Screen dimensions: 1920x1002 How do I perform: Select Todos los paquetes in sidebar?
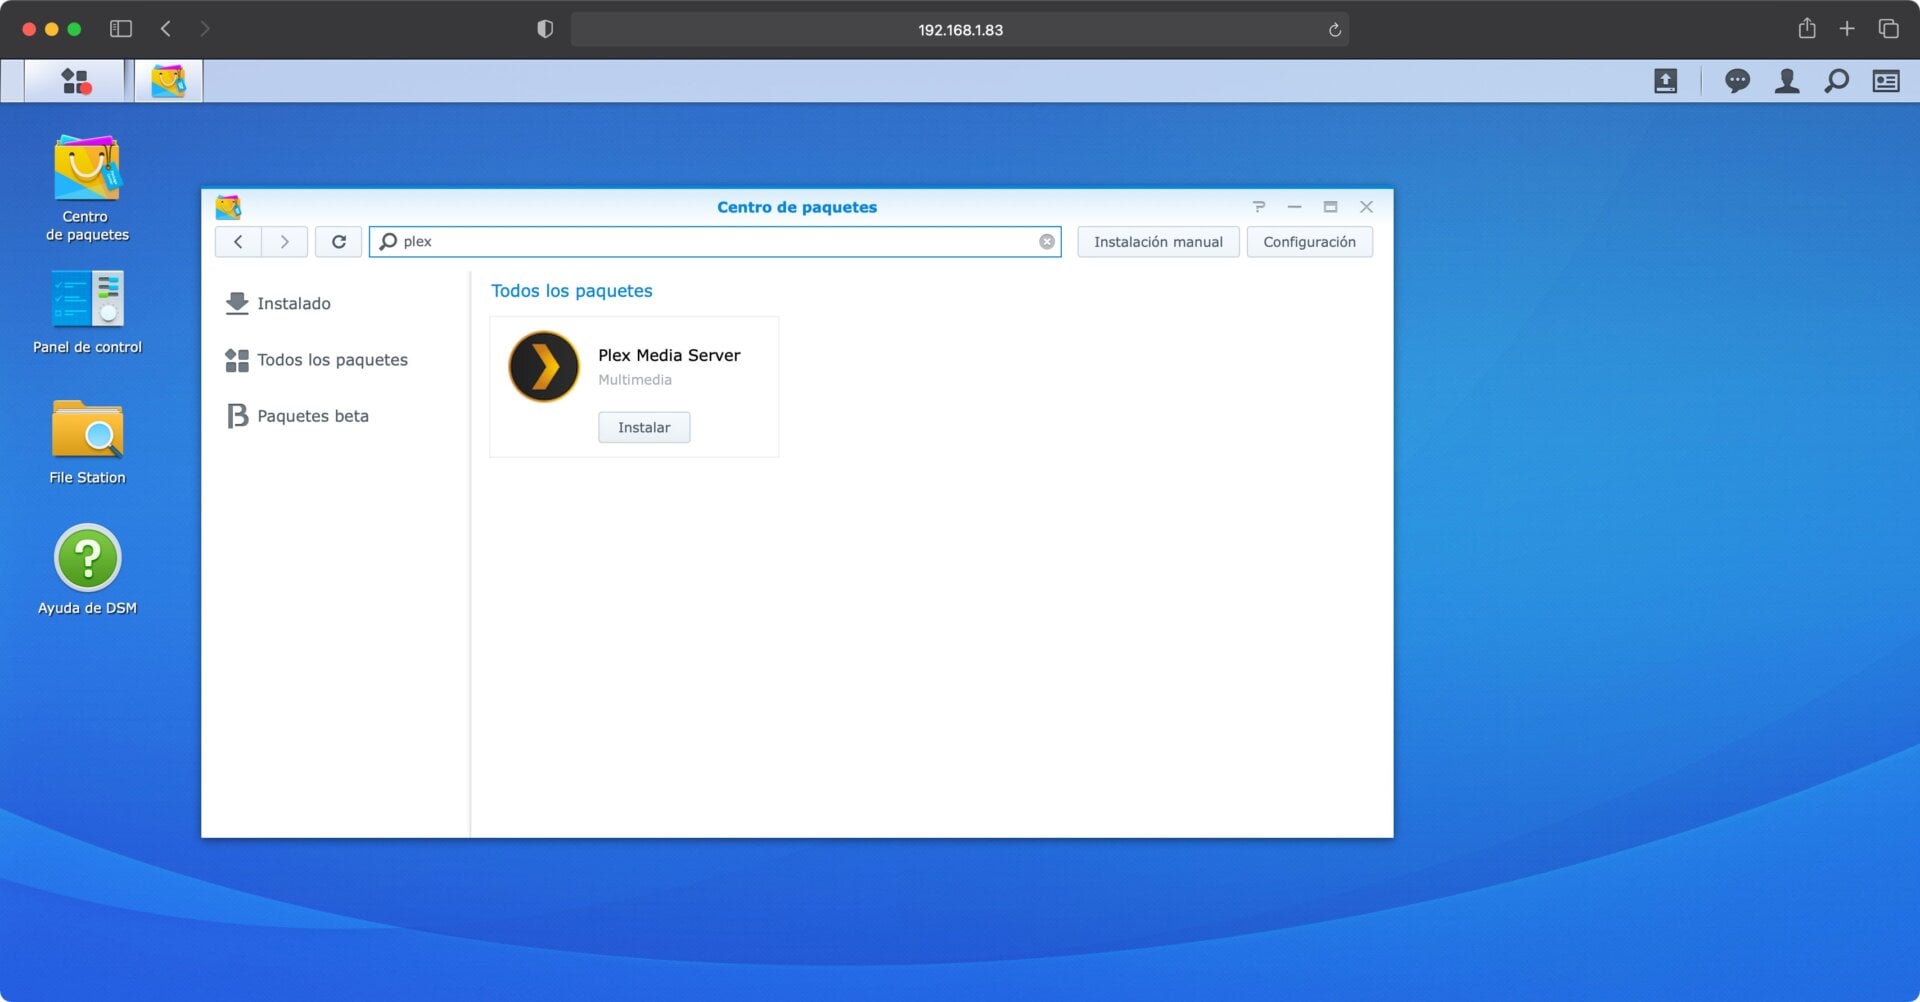coord(331,360)
